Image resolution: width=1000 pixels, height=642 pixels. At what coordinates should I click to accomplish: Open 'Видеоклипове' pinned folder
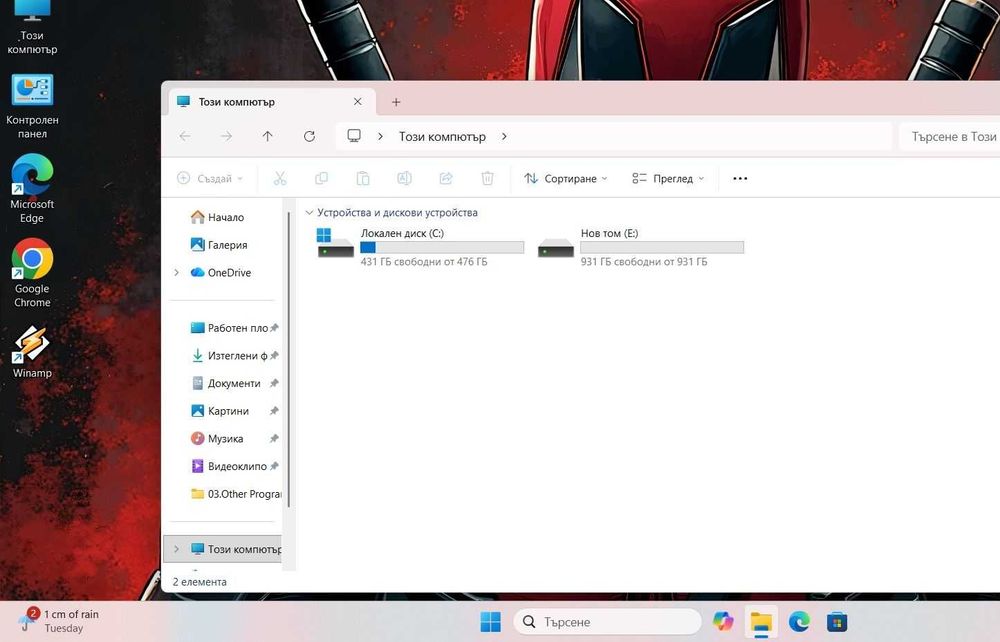click(x=235, y=466)
